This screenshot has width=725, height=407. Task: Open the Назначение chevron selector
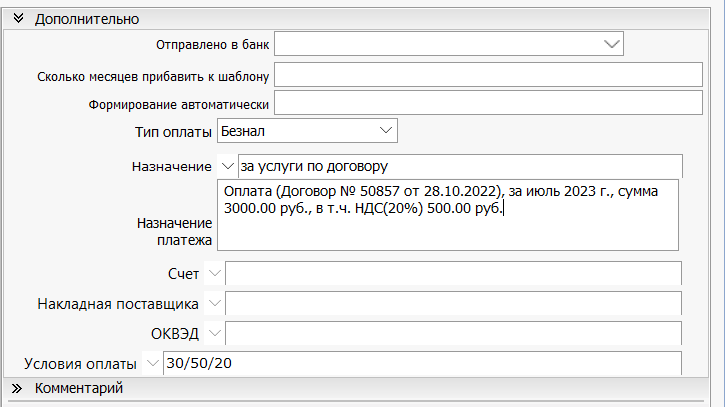(227, 165)
